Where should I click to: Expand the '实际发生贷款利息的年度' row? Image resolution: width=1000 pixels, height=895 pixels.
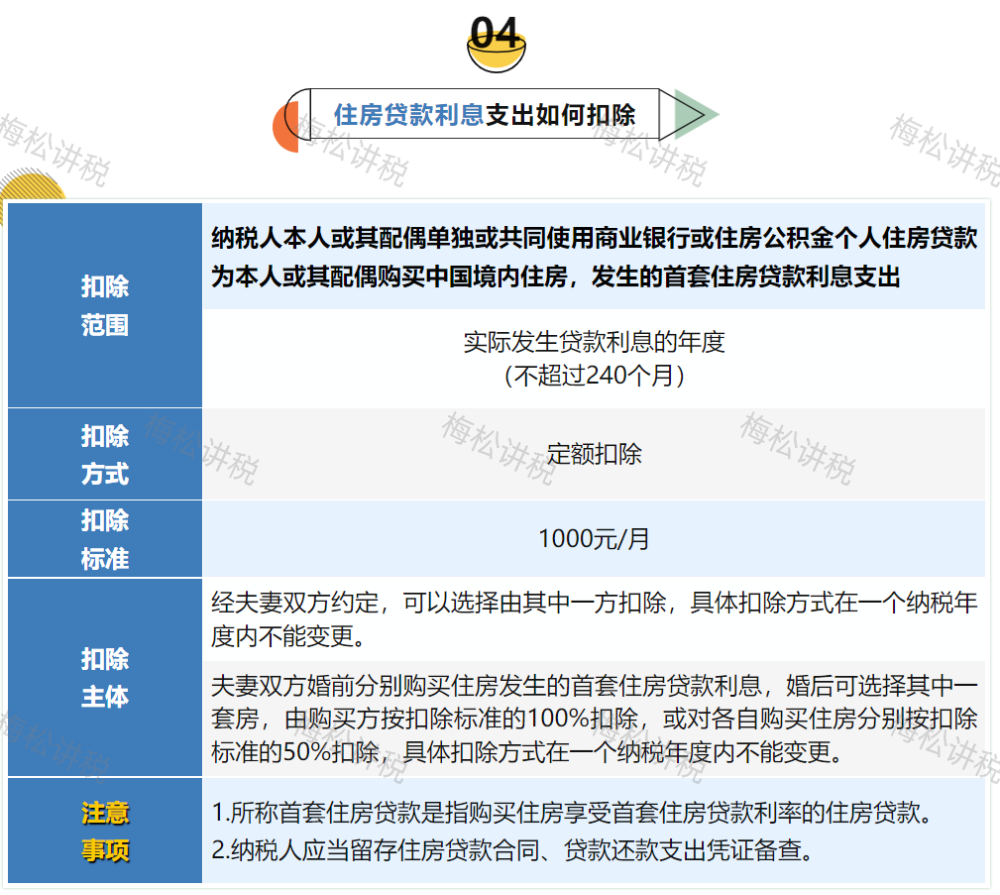click(598, 343)
